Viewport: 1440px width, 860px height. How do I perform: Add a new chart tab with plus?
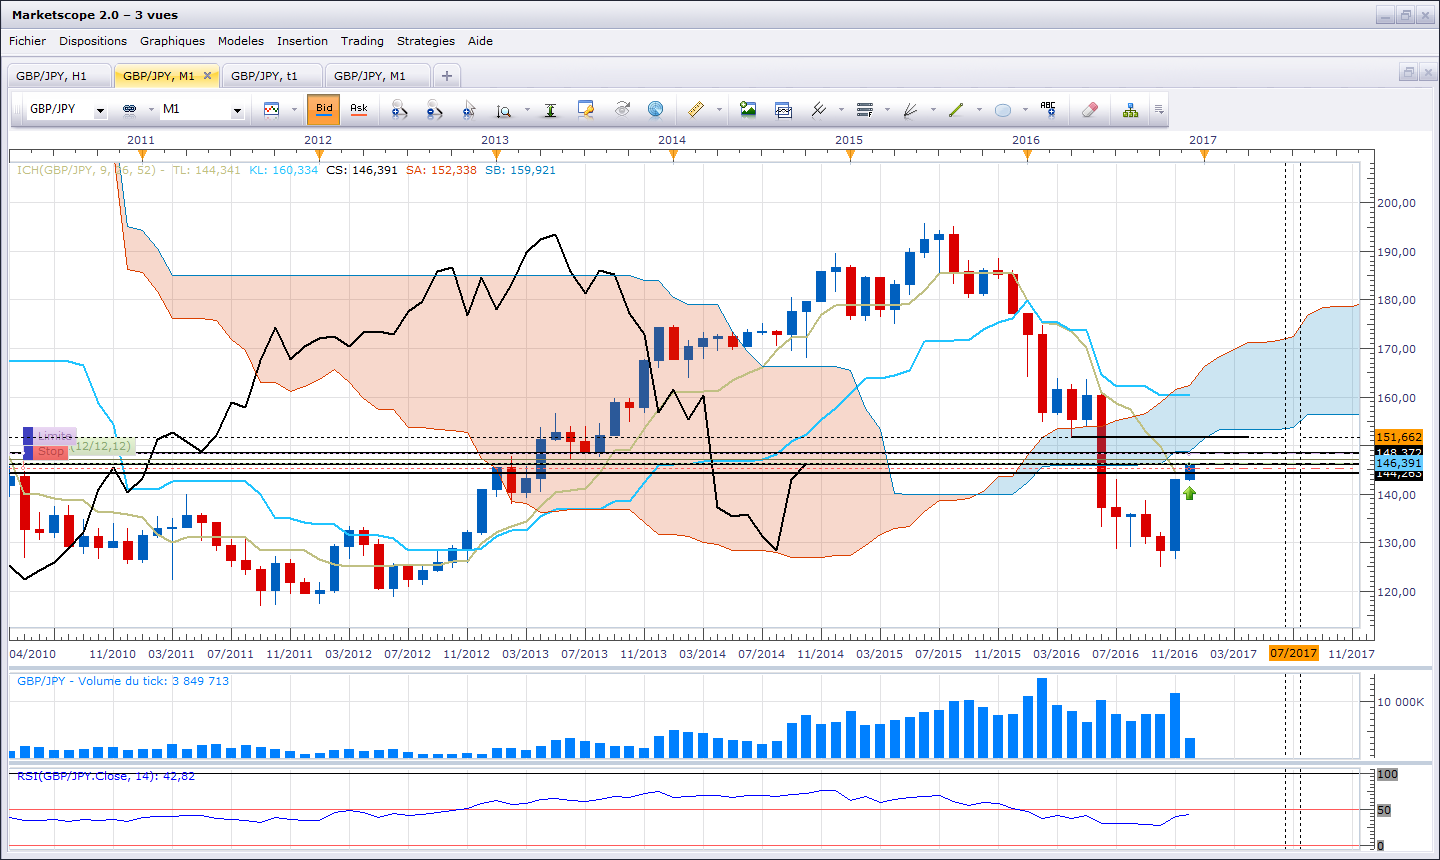point(447,76)
